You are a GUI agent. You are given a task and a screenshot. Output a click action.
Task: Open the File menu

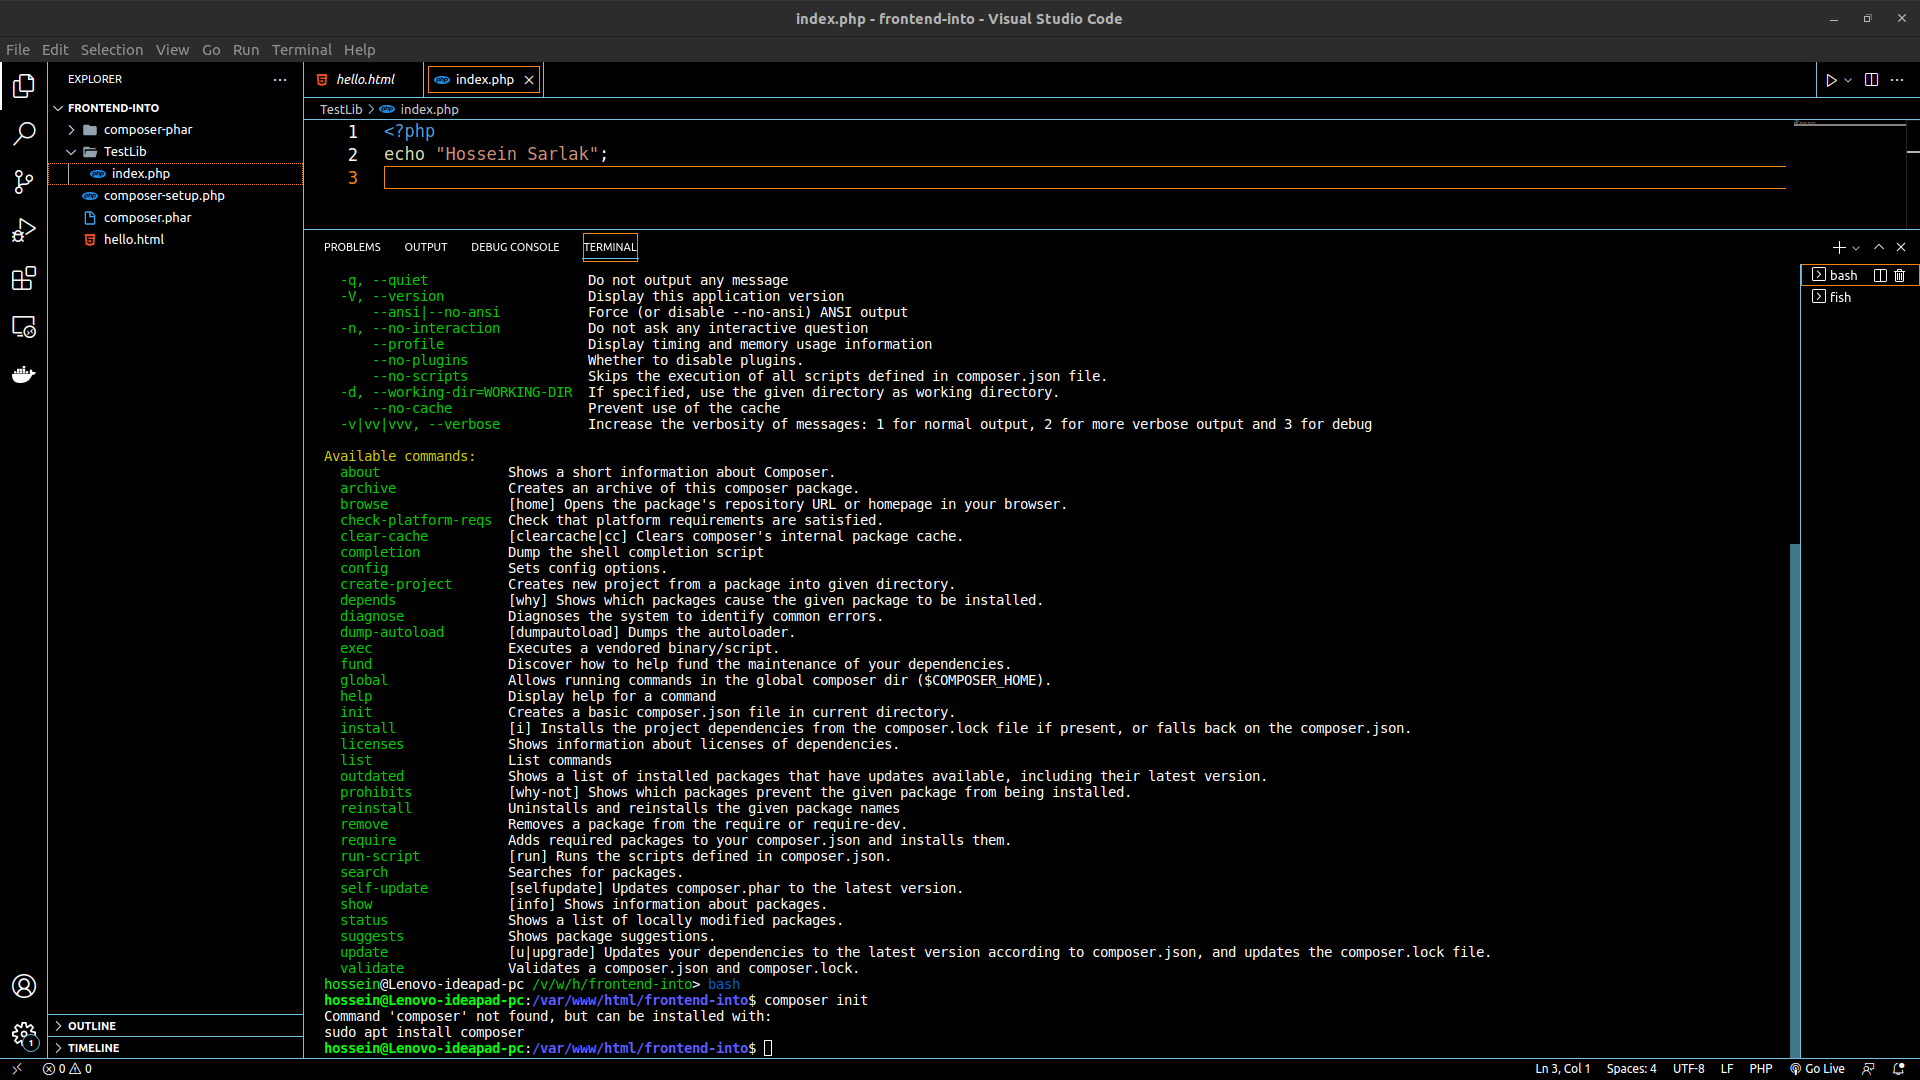tap(18, 50)
